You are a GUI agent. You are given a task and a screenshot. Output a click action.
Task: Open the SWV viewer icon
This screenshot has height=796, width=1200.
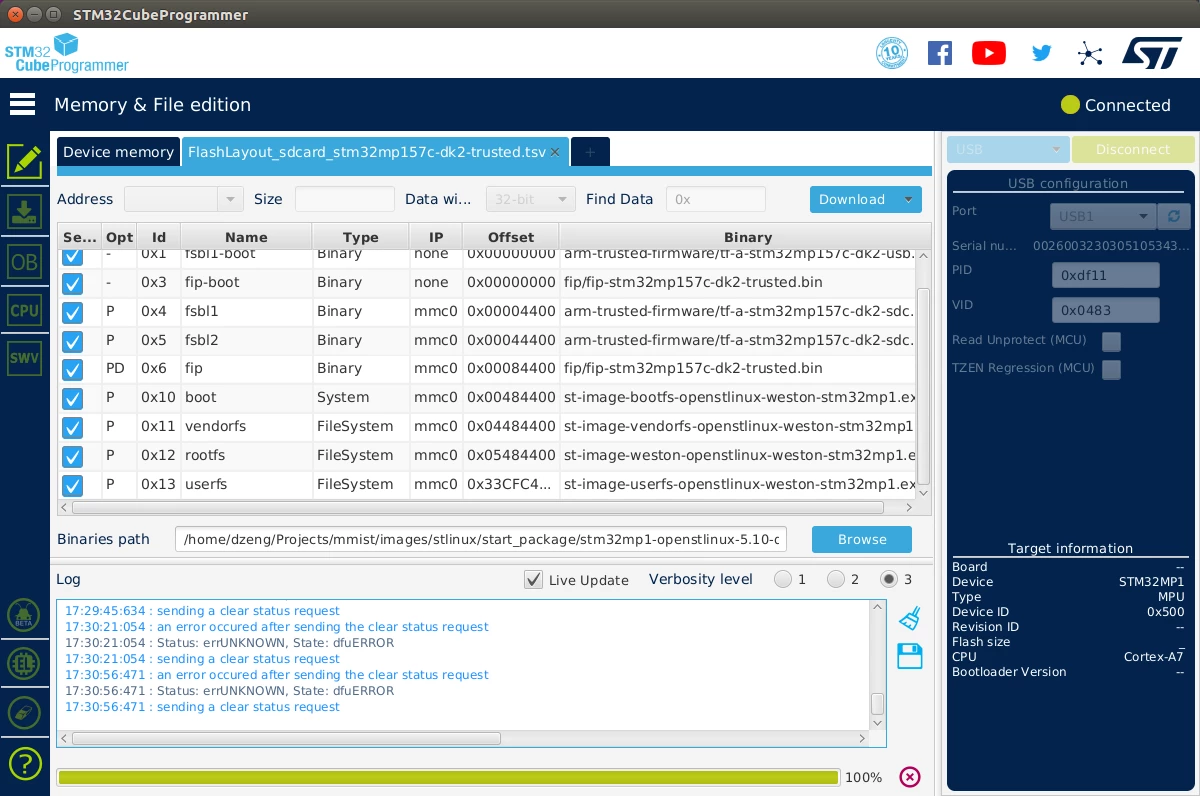click(x=24, y=358)
